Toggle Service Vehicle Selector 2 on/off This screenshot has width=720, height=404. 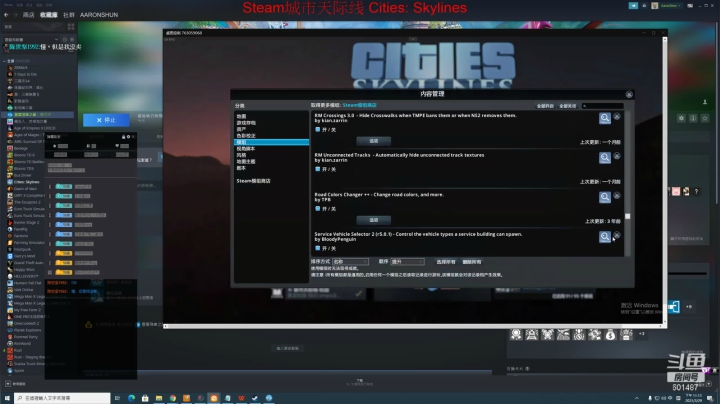click(x=317, y=248)
